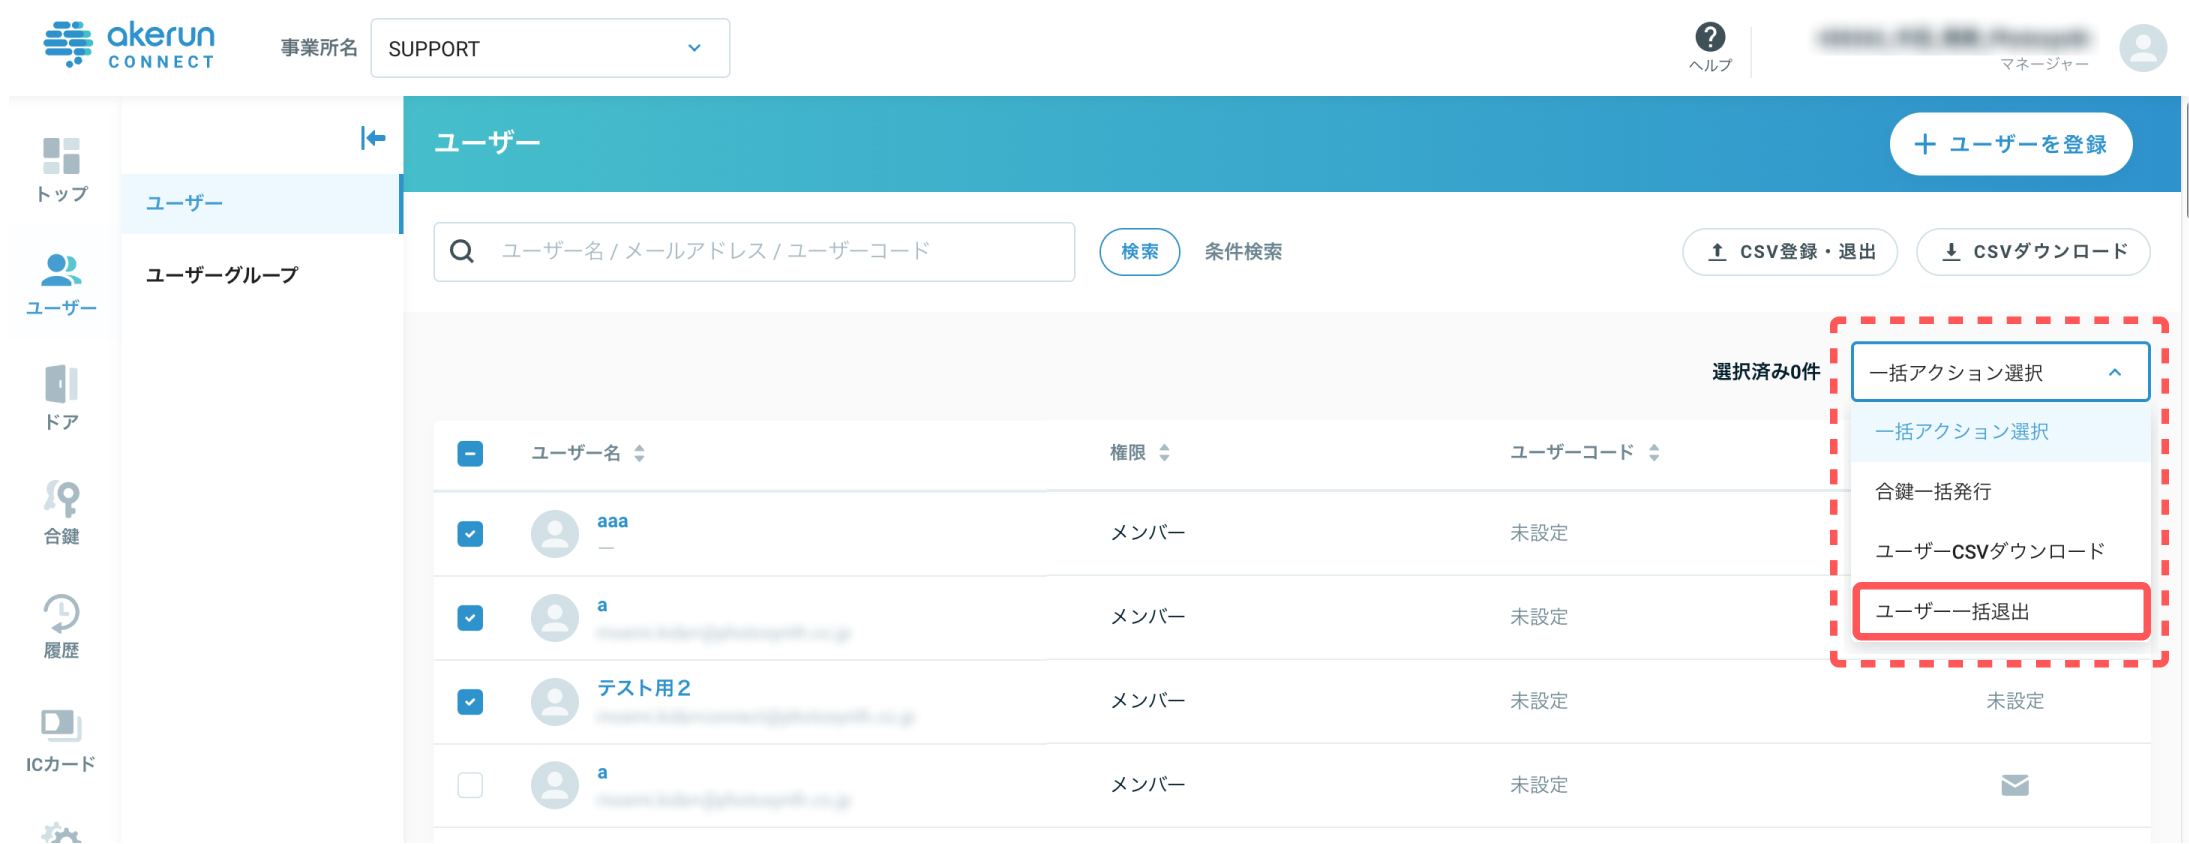Collapse the 一括アクション選択 dropdown
Image resolution: width=2189 pixels, height=844 pixels.
pos(2000,372)
